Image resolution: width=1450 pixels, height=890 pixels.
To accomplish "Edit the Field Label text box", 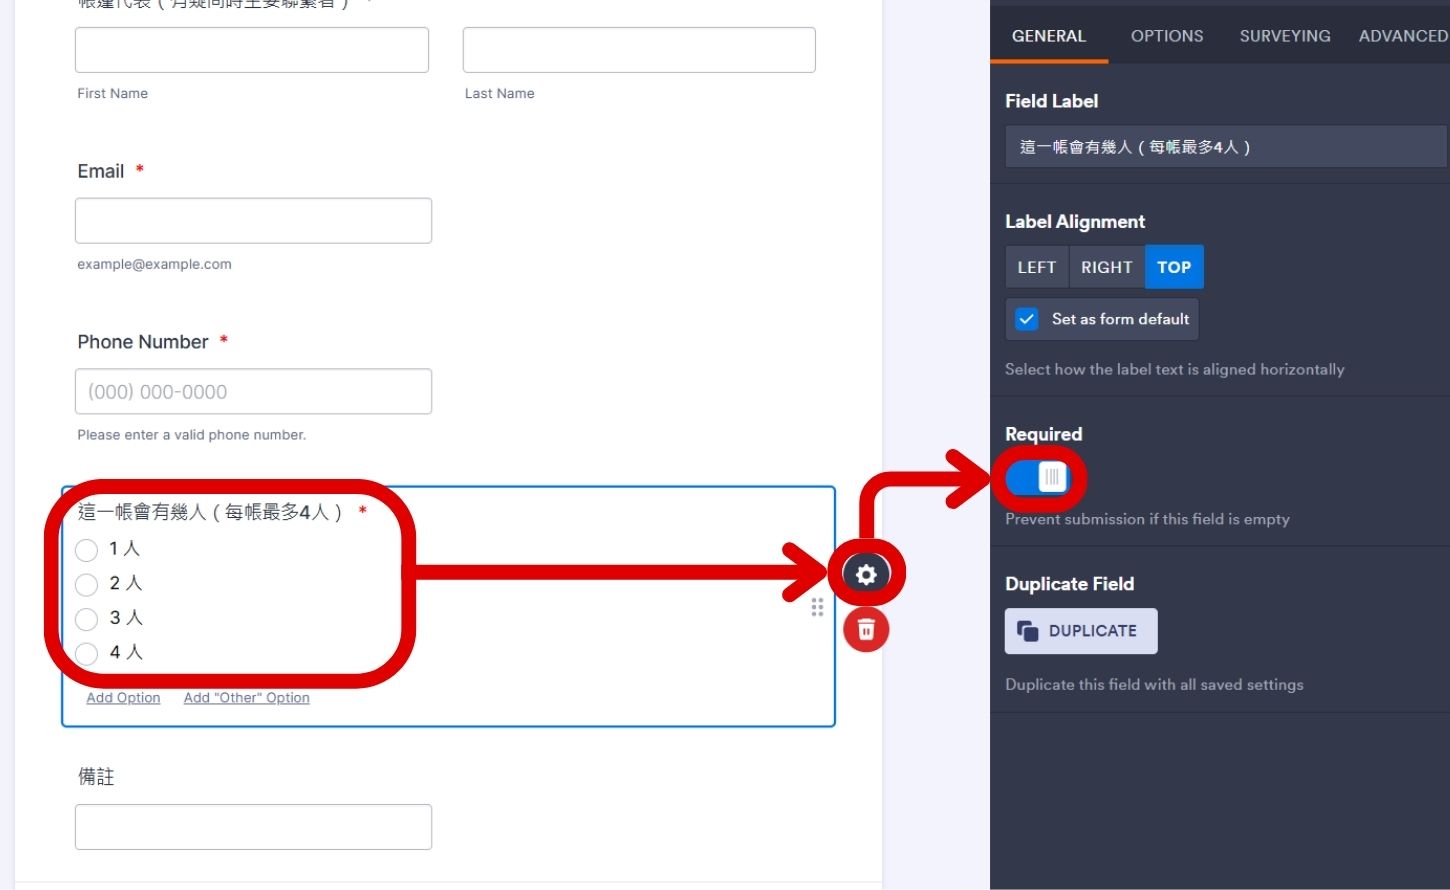I will tap(1224, 147).
